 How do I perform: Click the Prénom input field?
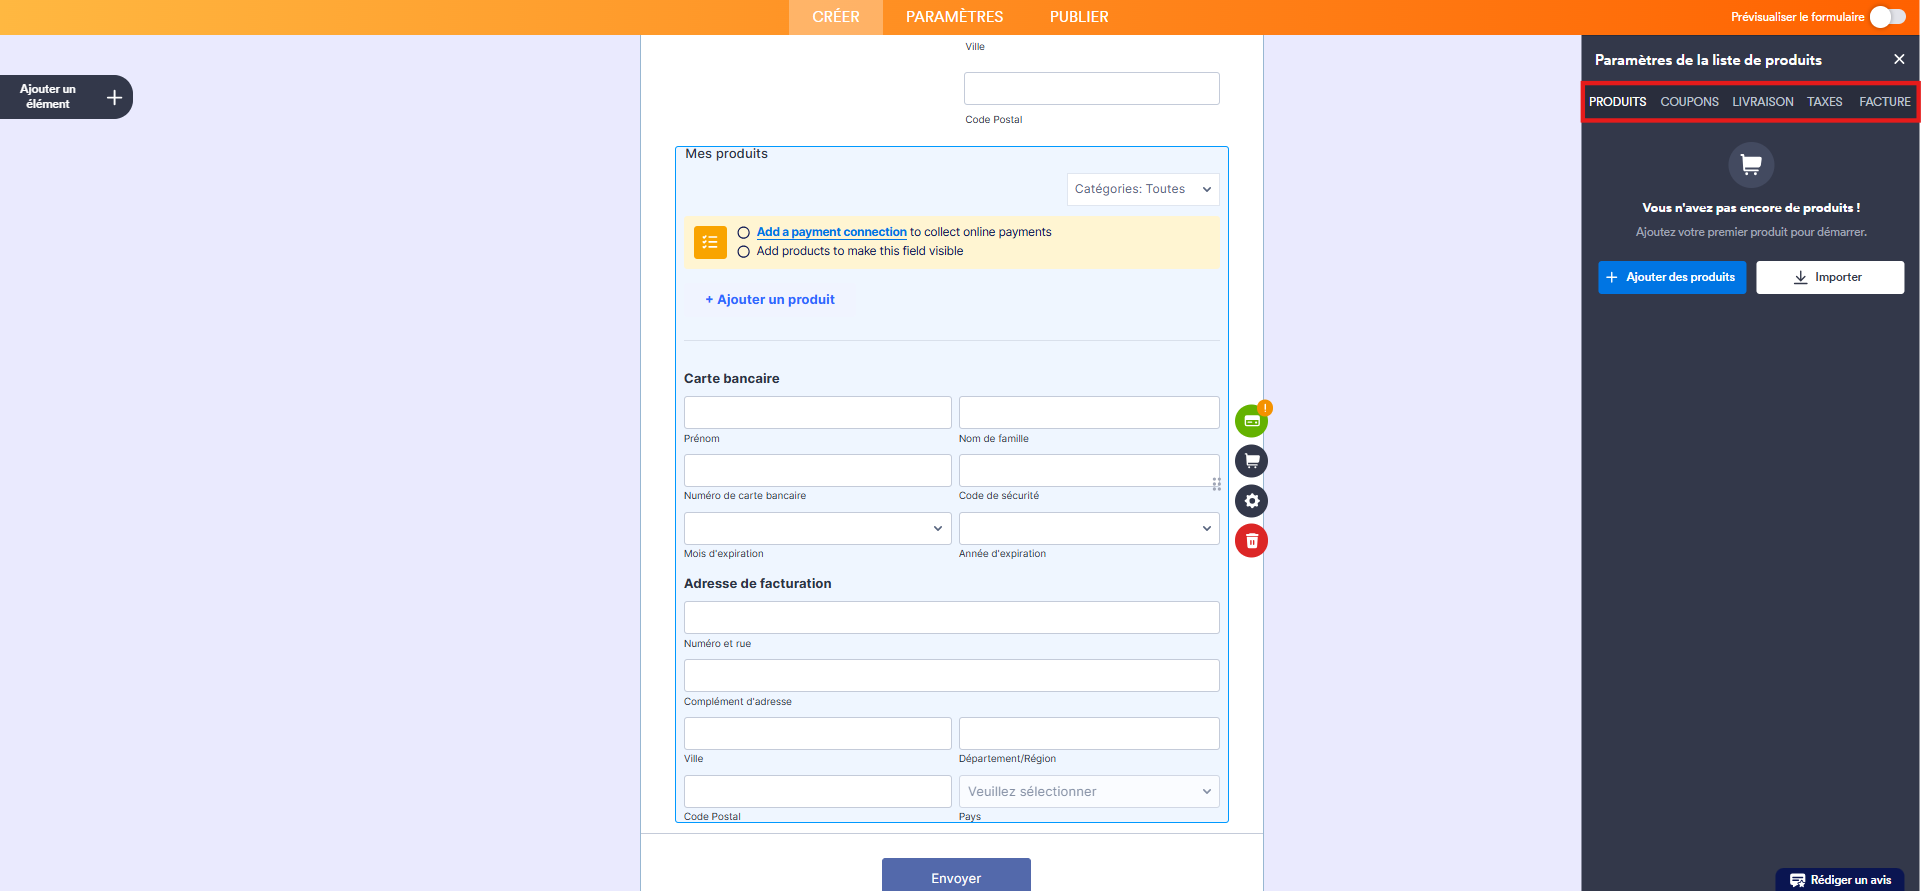(x=817, y=412)
